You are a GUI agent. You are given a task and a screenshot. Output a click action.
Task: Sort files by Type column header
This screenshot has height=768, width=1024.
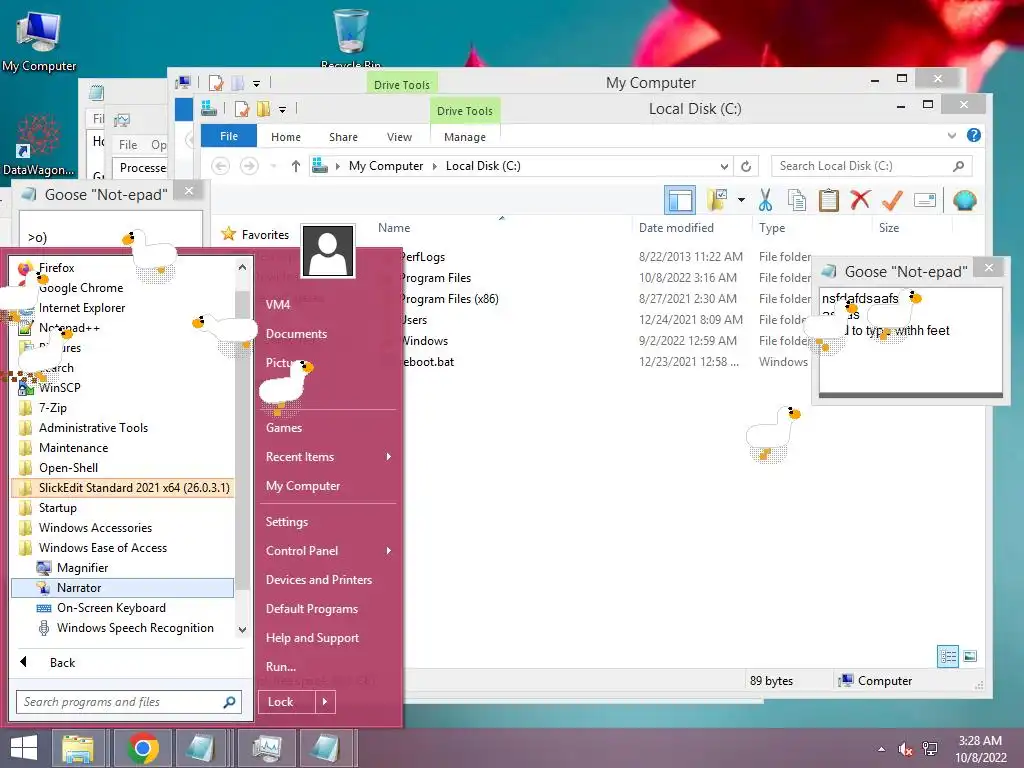coord(772,228)
